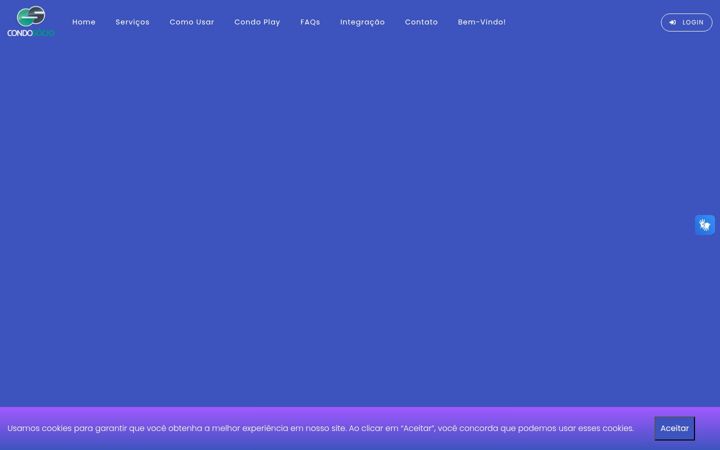Open the Condo Play page
Viewport: 720px width, 450px height.
click(257, 22)
